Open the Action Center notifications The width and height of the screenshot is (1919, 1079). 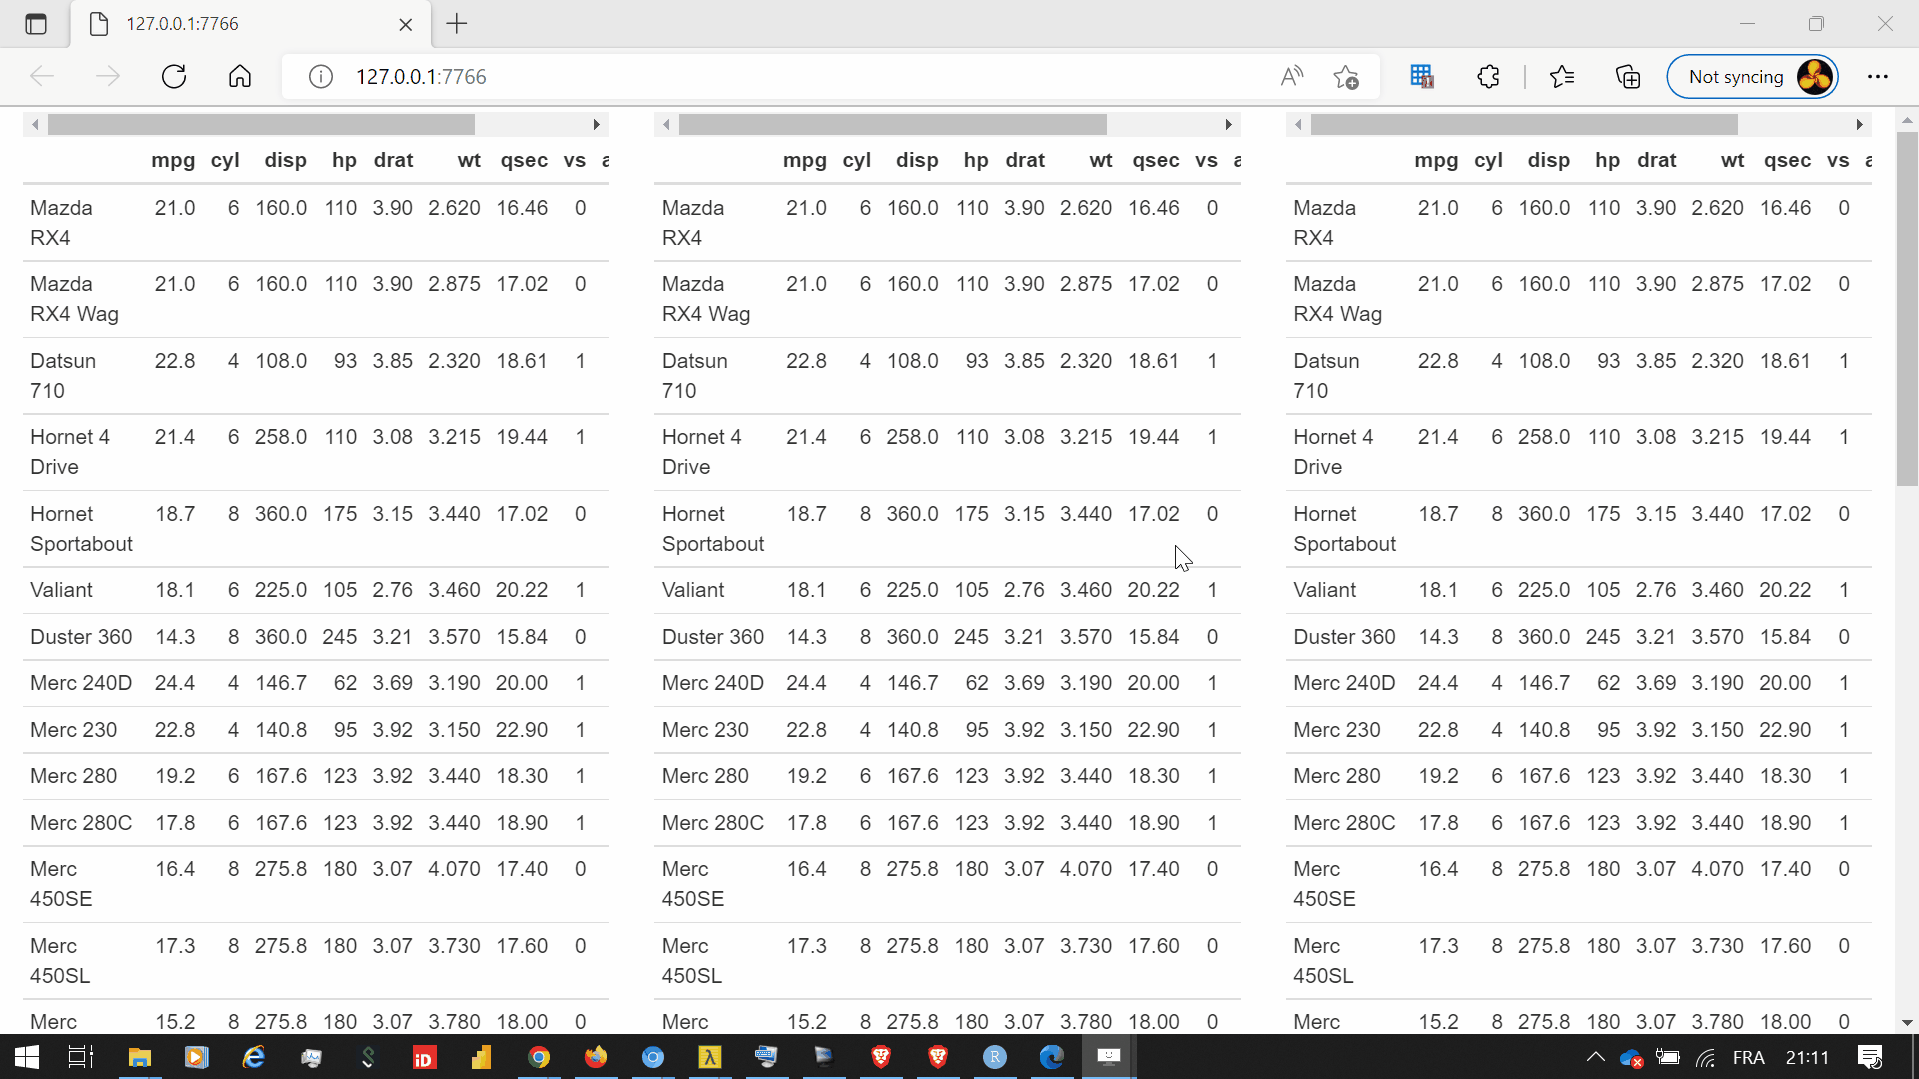coord(1870,1057)
